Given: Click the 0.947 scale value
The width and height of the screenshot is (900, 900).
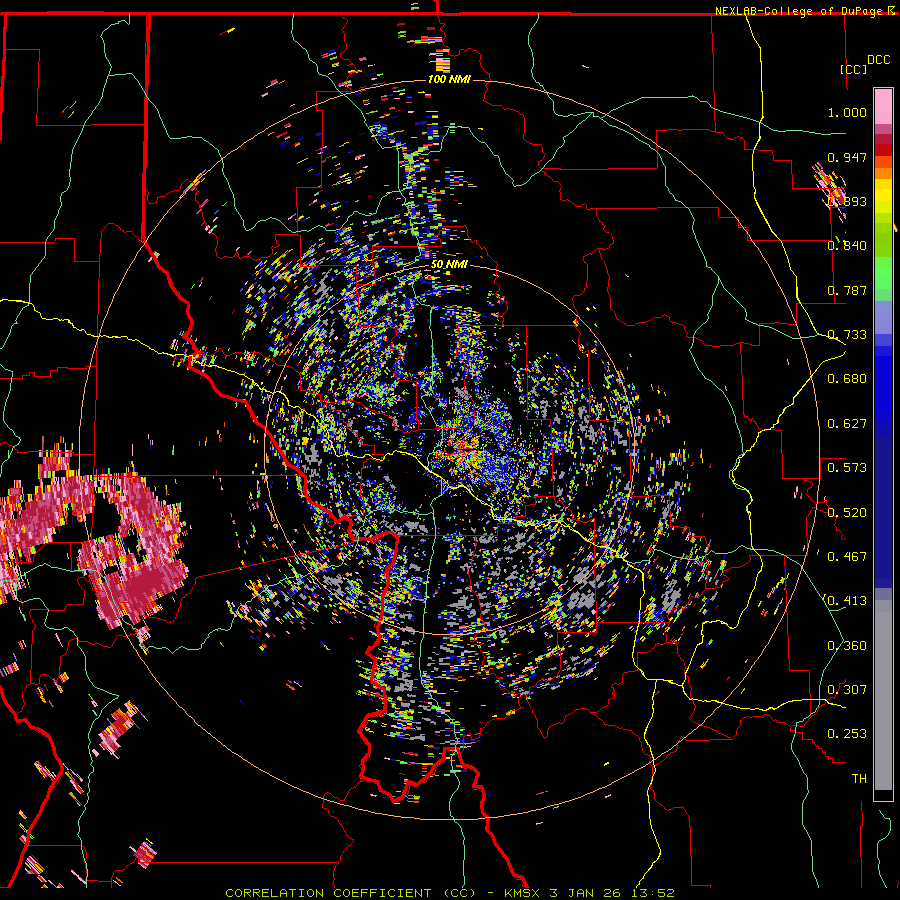Looking at the screenshot, I should coord(847,157).
